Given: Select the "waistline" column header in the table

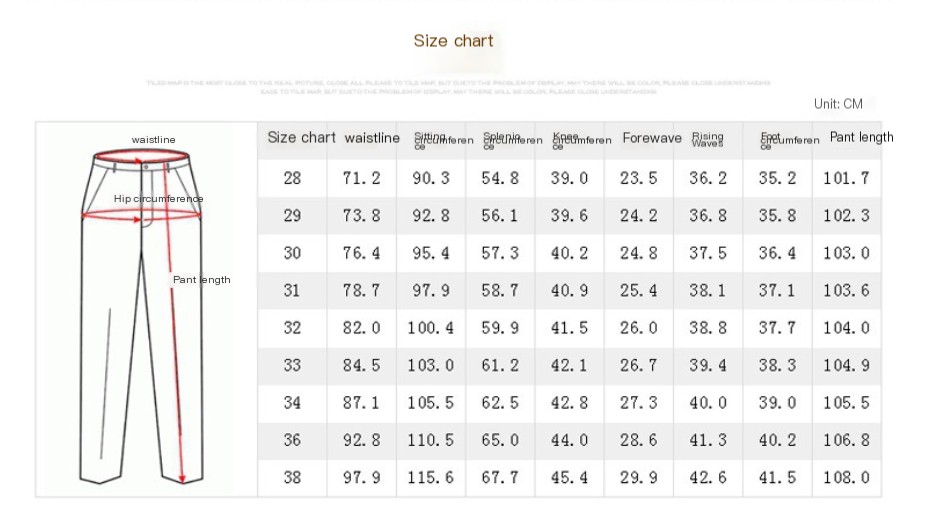Looking at the screenshot, I should point(371,138).
